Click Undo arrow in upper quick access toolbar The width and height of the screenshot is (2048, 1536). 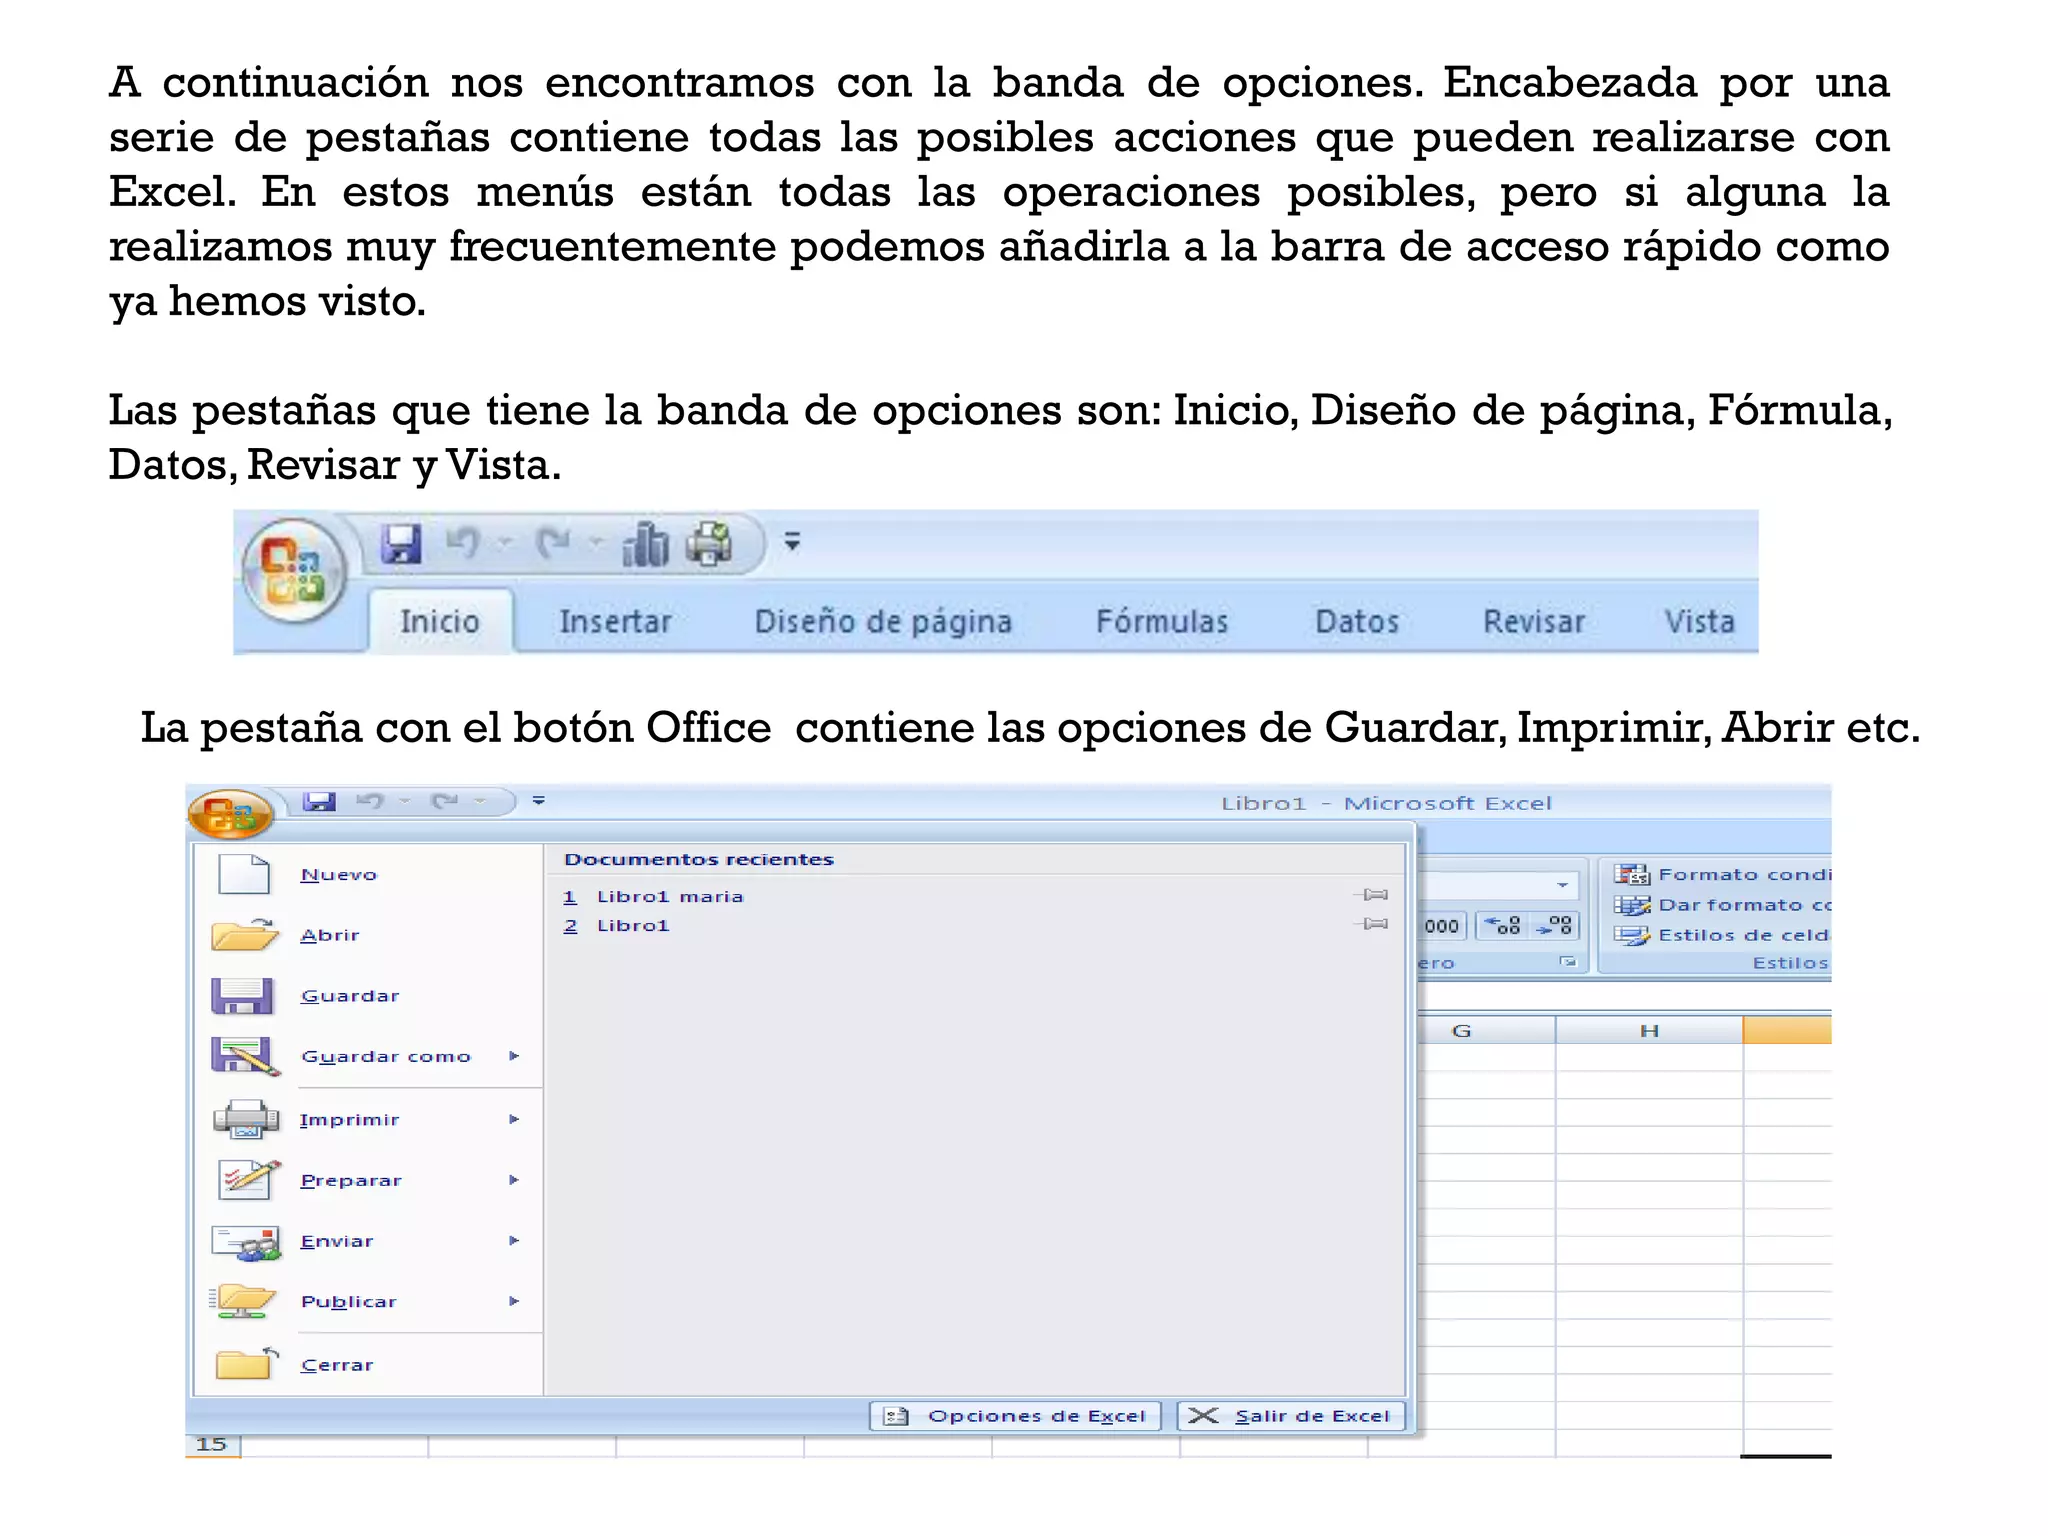[x=463, y=544]
